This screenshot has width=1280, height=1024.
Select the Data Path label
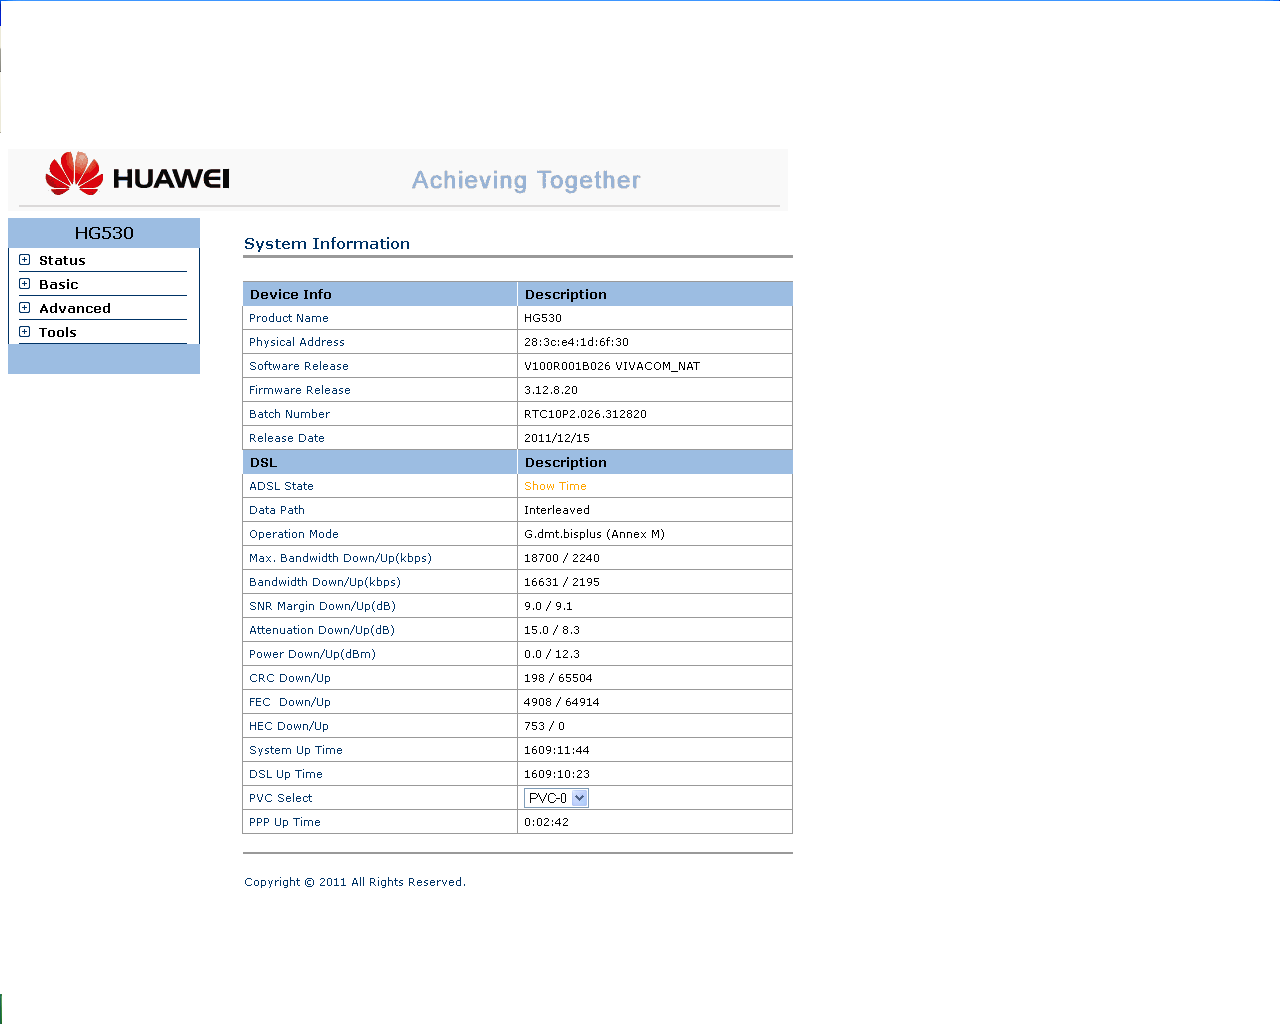click(x=277, y=510)
